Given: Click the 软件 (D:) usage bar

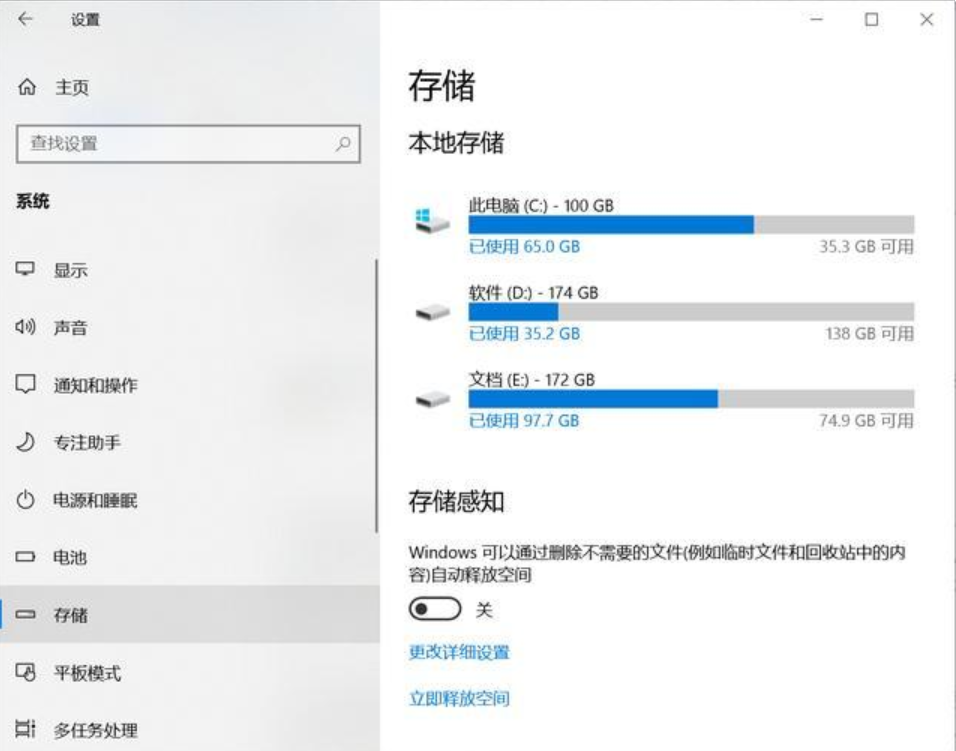Looking at the screenshot, I should coord(691,312).
